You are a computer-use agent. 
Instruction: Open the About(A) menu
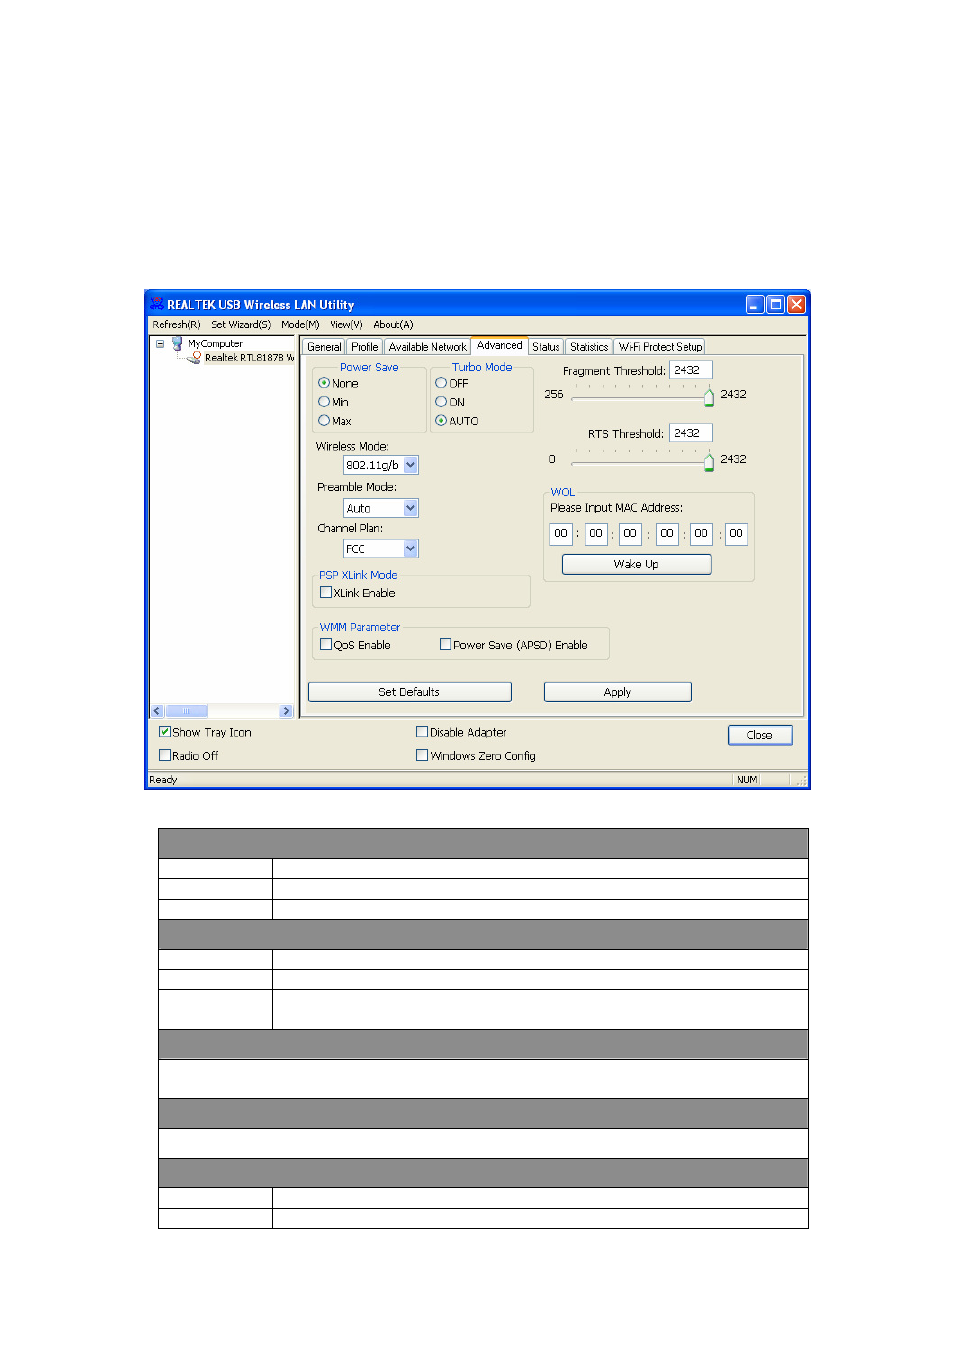coord(393,324)
